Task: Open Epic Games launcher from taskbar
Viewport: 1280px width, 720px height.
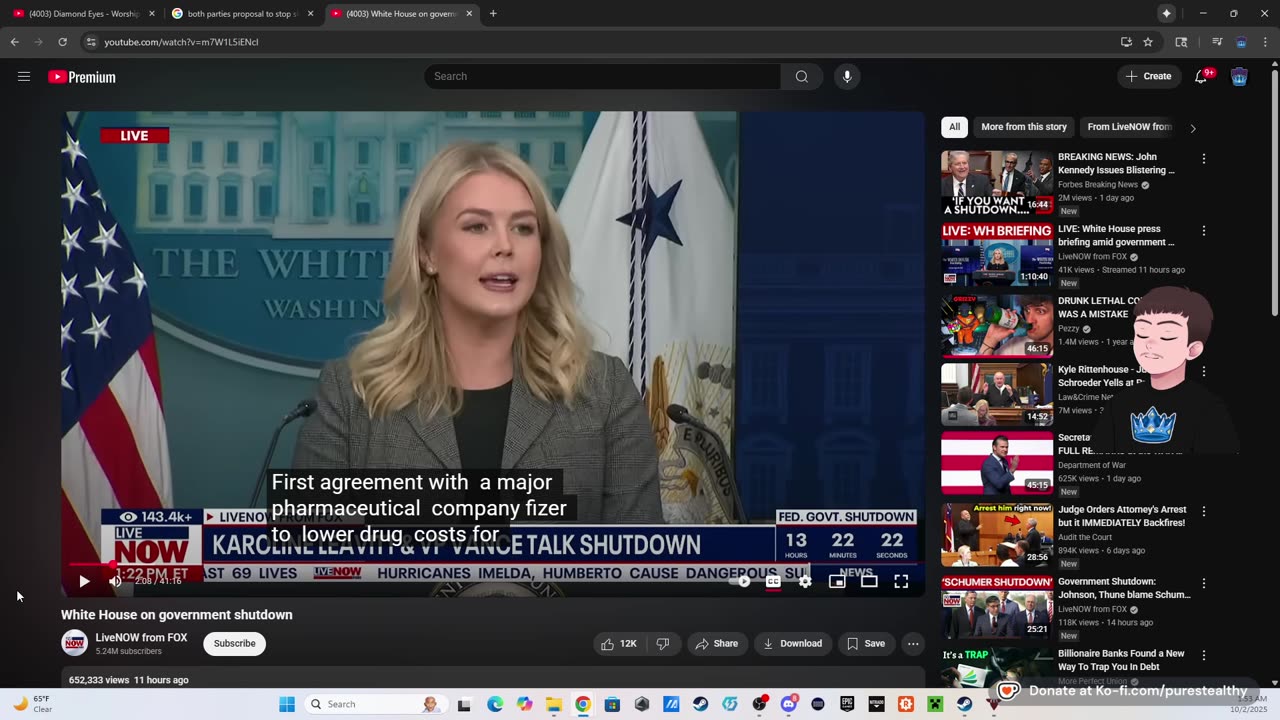Action: click(x=847, y=704)
